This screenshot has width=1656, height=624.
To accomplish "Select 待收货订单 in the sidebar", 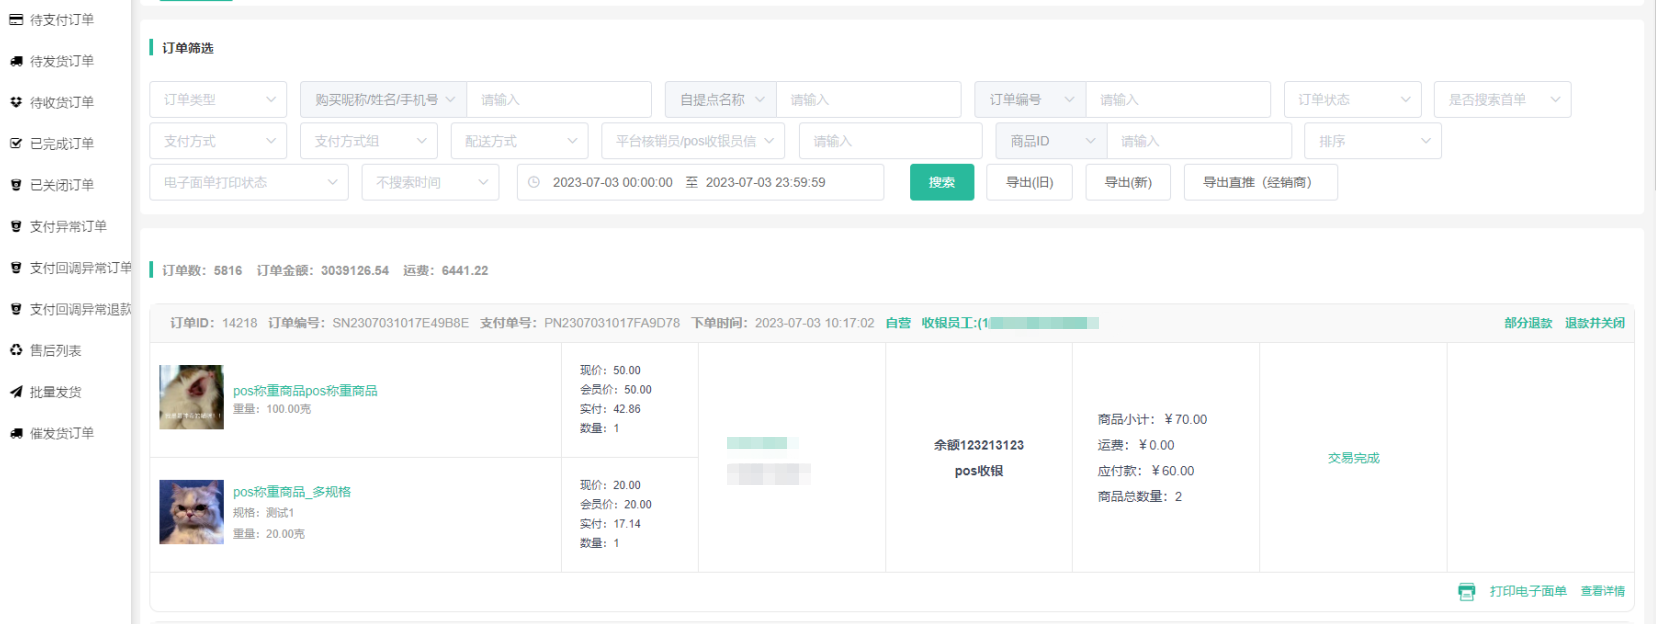I will click(62, 103).
